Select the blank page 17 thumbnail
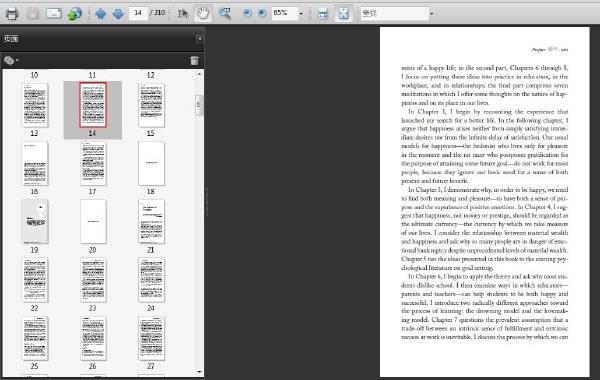 93,163
